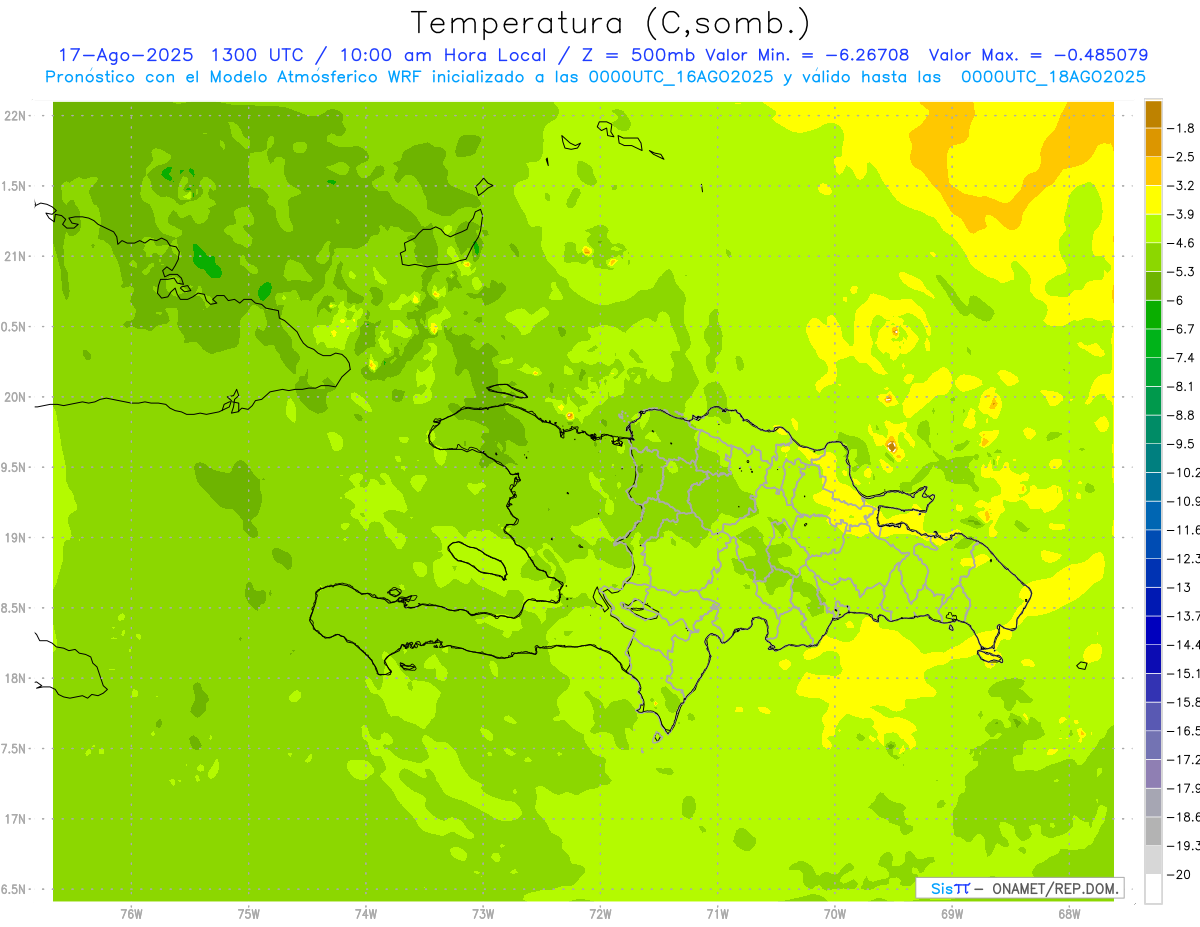Click colorbar segment between -8.1 and -8.8

[x=1153, y=400]
